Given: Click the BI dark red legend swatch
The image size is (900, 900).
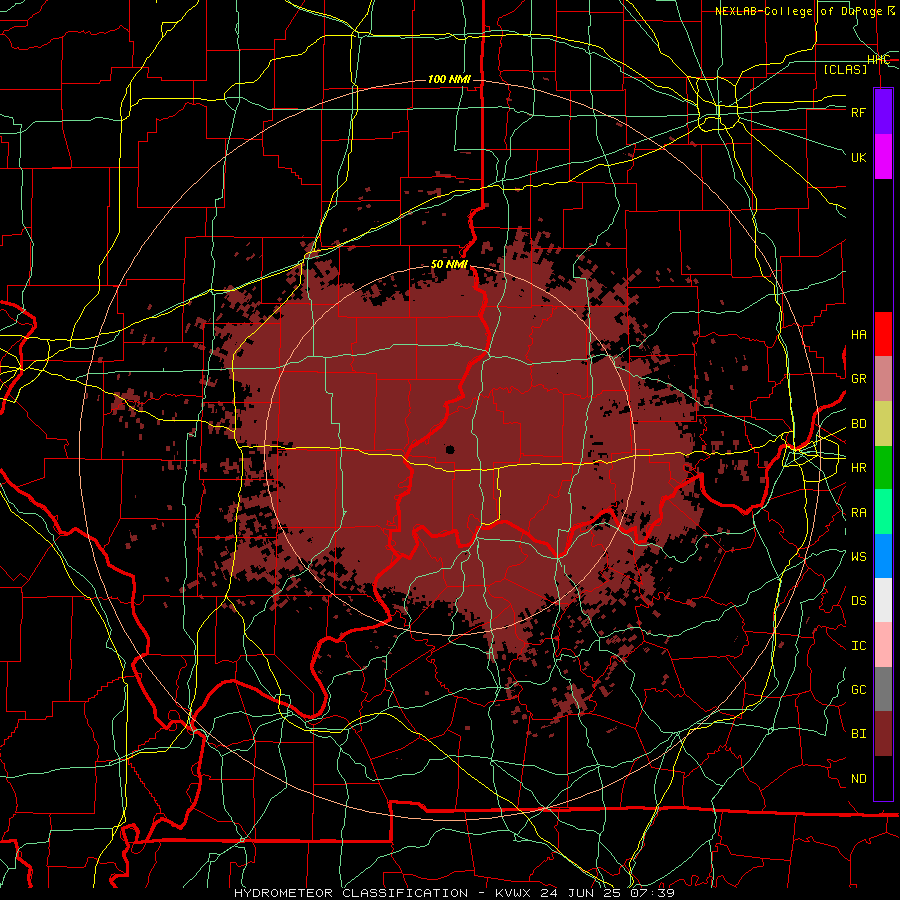Looking at the screenshot, I should click(x=883, y=734).
